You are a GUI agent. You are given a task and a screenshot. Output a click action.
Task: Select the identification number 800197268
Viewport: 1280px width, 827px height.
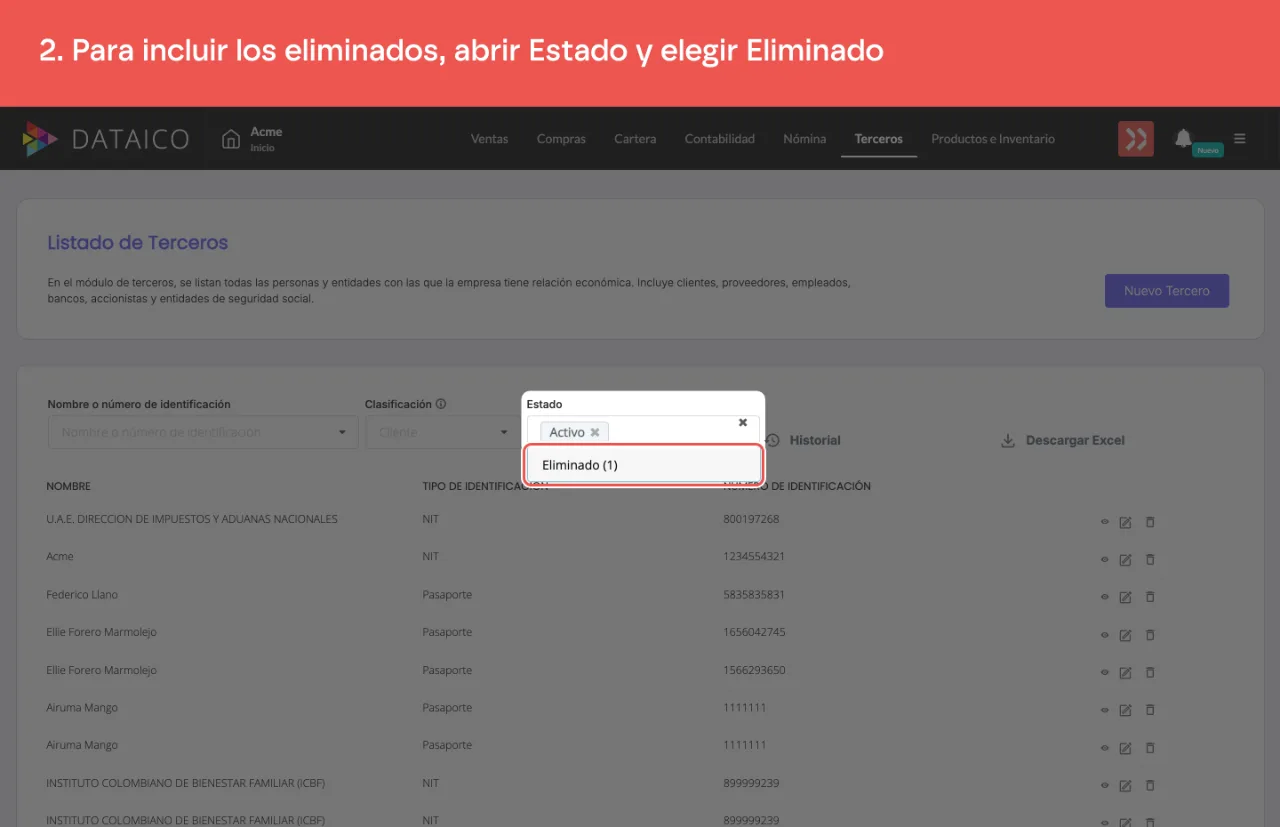coord(751,519)
